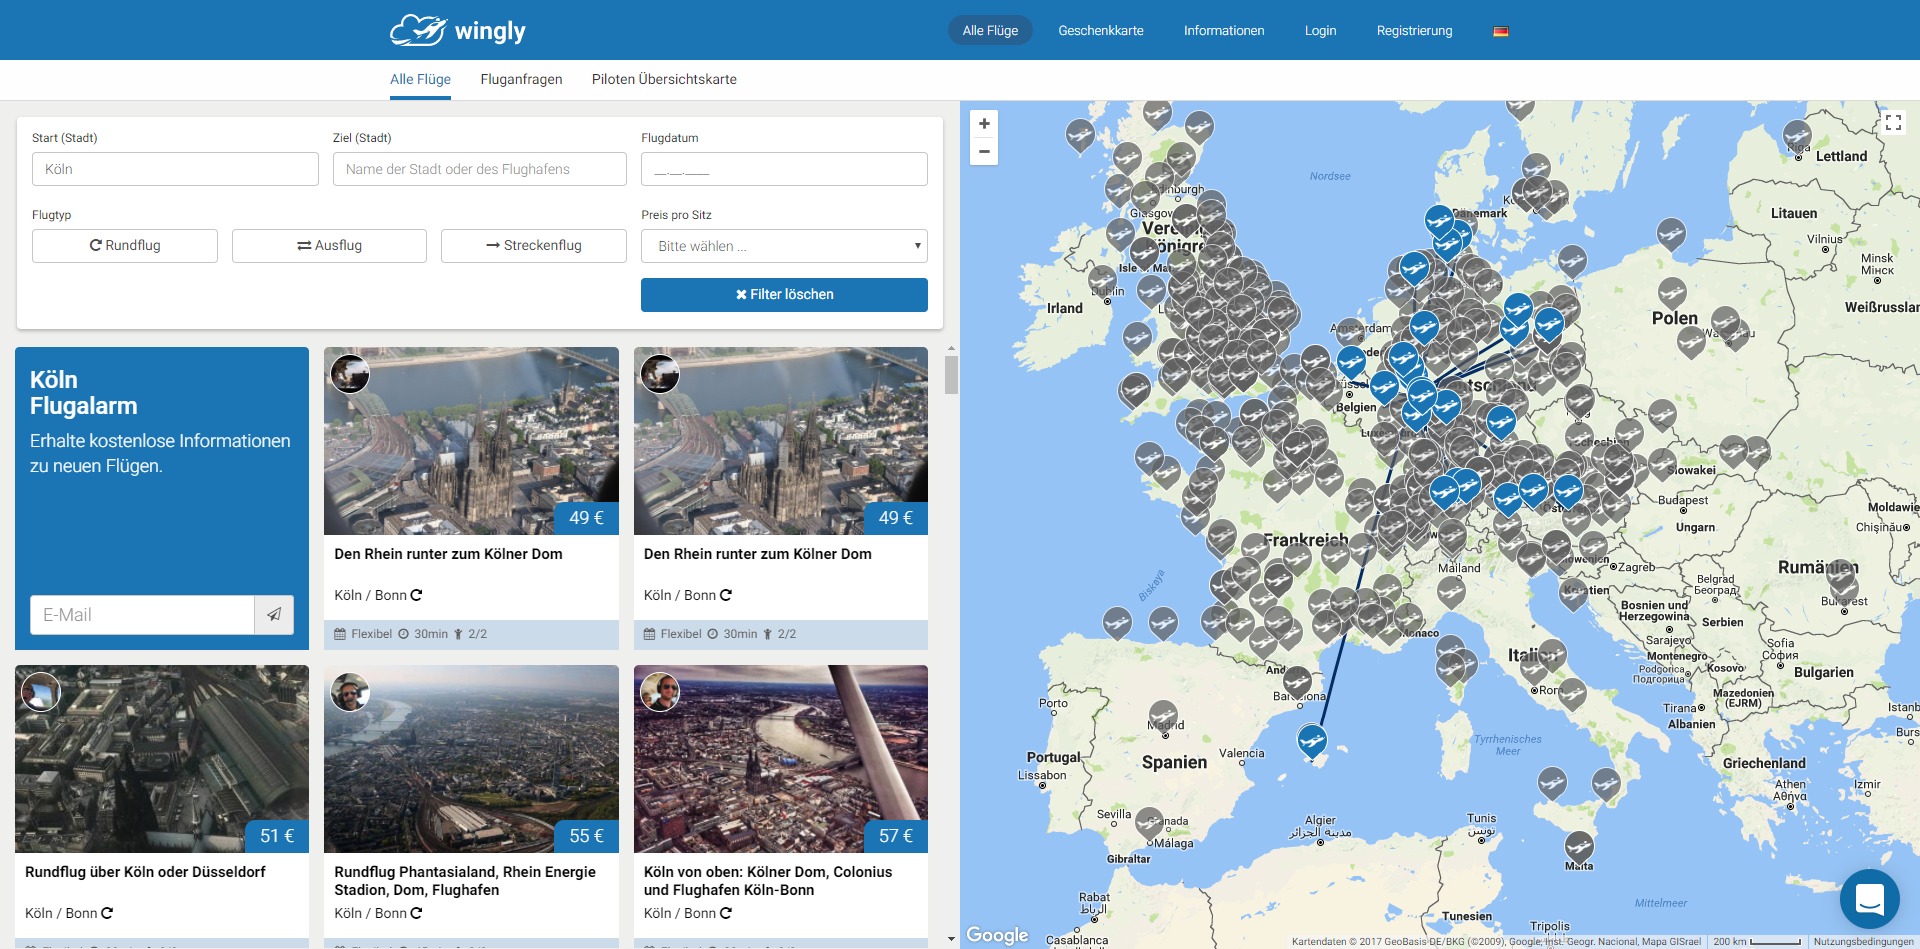Click the Google logo on the map
The image size is (1920, 949).
click(x=997, y=935)
